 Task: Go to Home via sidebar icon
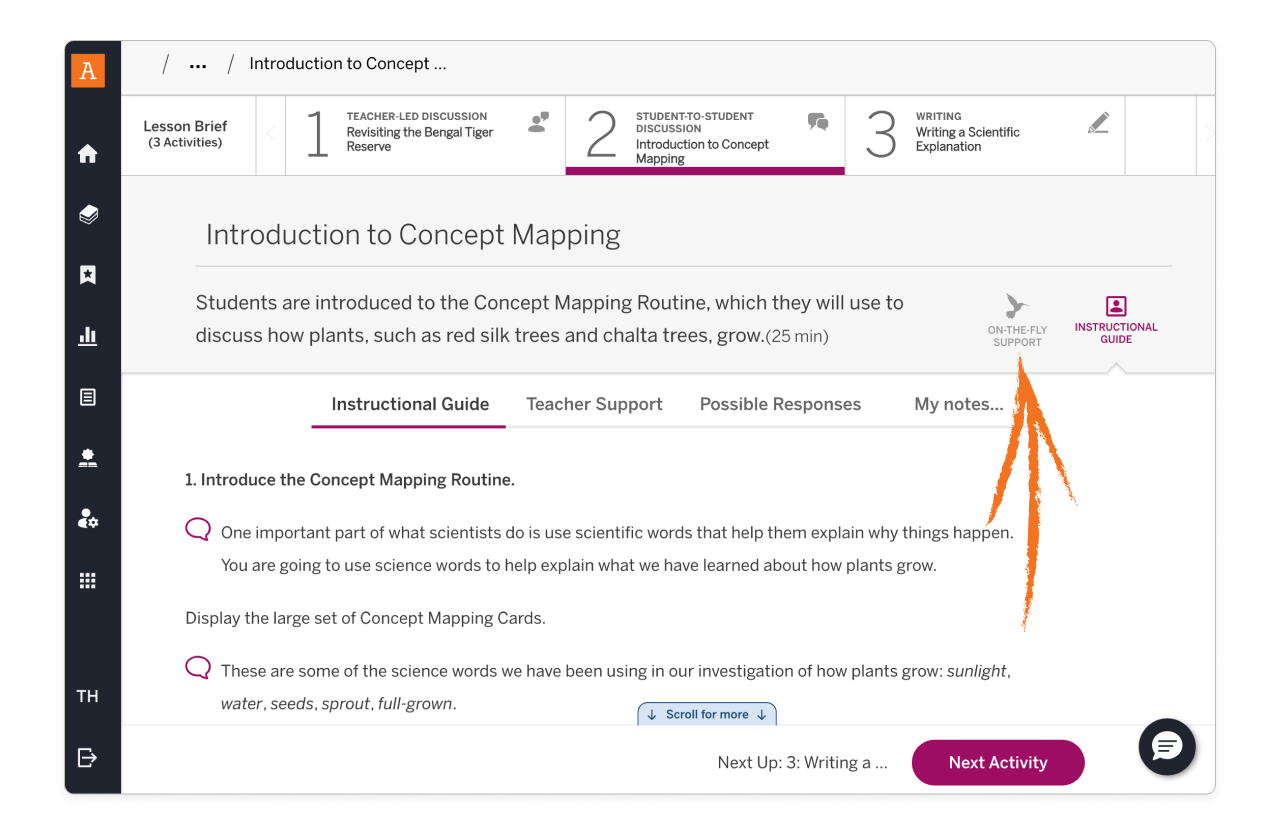[x=88, y=154]
